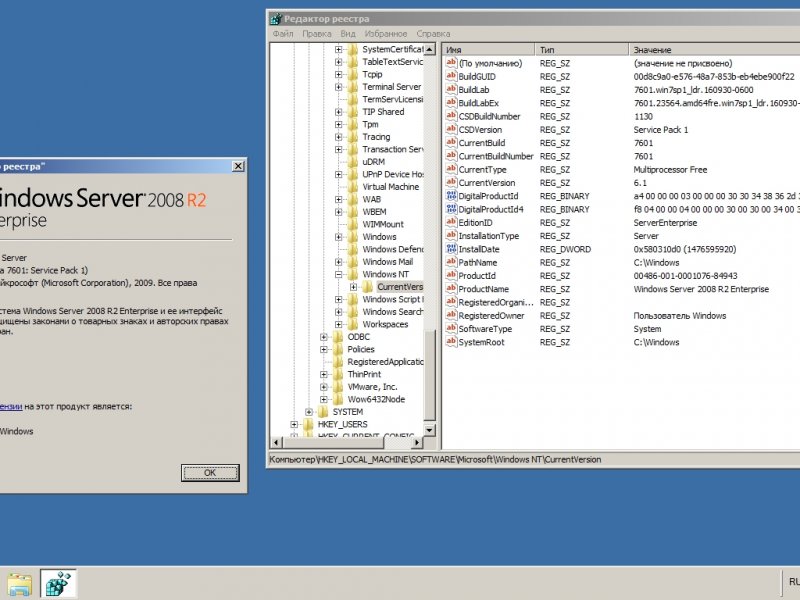The image size is (800, 600).
Task: Click the SystemRoot string value icon
Action: coord(451,342)
